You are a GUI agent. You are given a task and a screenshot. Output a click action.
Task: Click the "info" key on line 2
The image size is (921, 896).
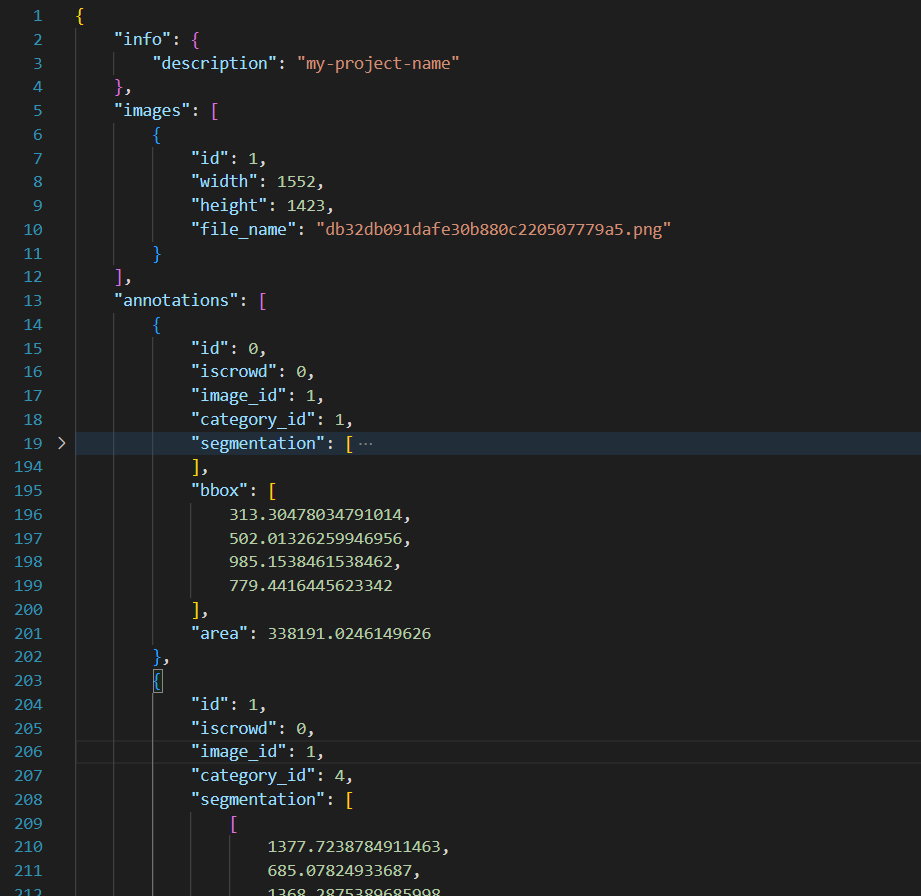pyautogui.click(x=143, y=39)
